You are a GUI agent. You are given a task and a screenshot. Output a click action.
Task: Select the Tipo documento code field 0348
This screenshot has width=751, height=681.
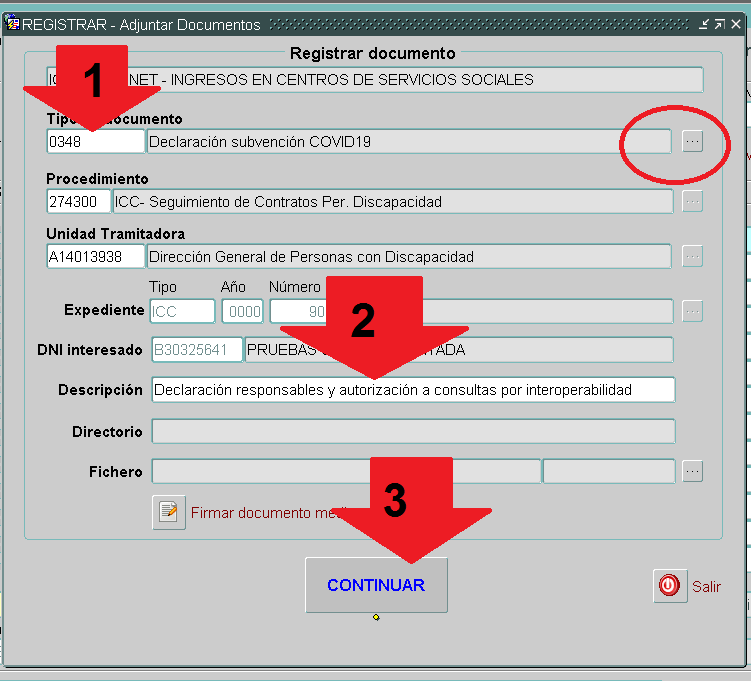(x=95, y=142)
